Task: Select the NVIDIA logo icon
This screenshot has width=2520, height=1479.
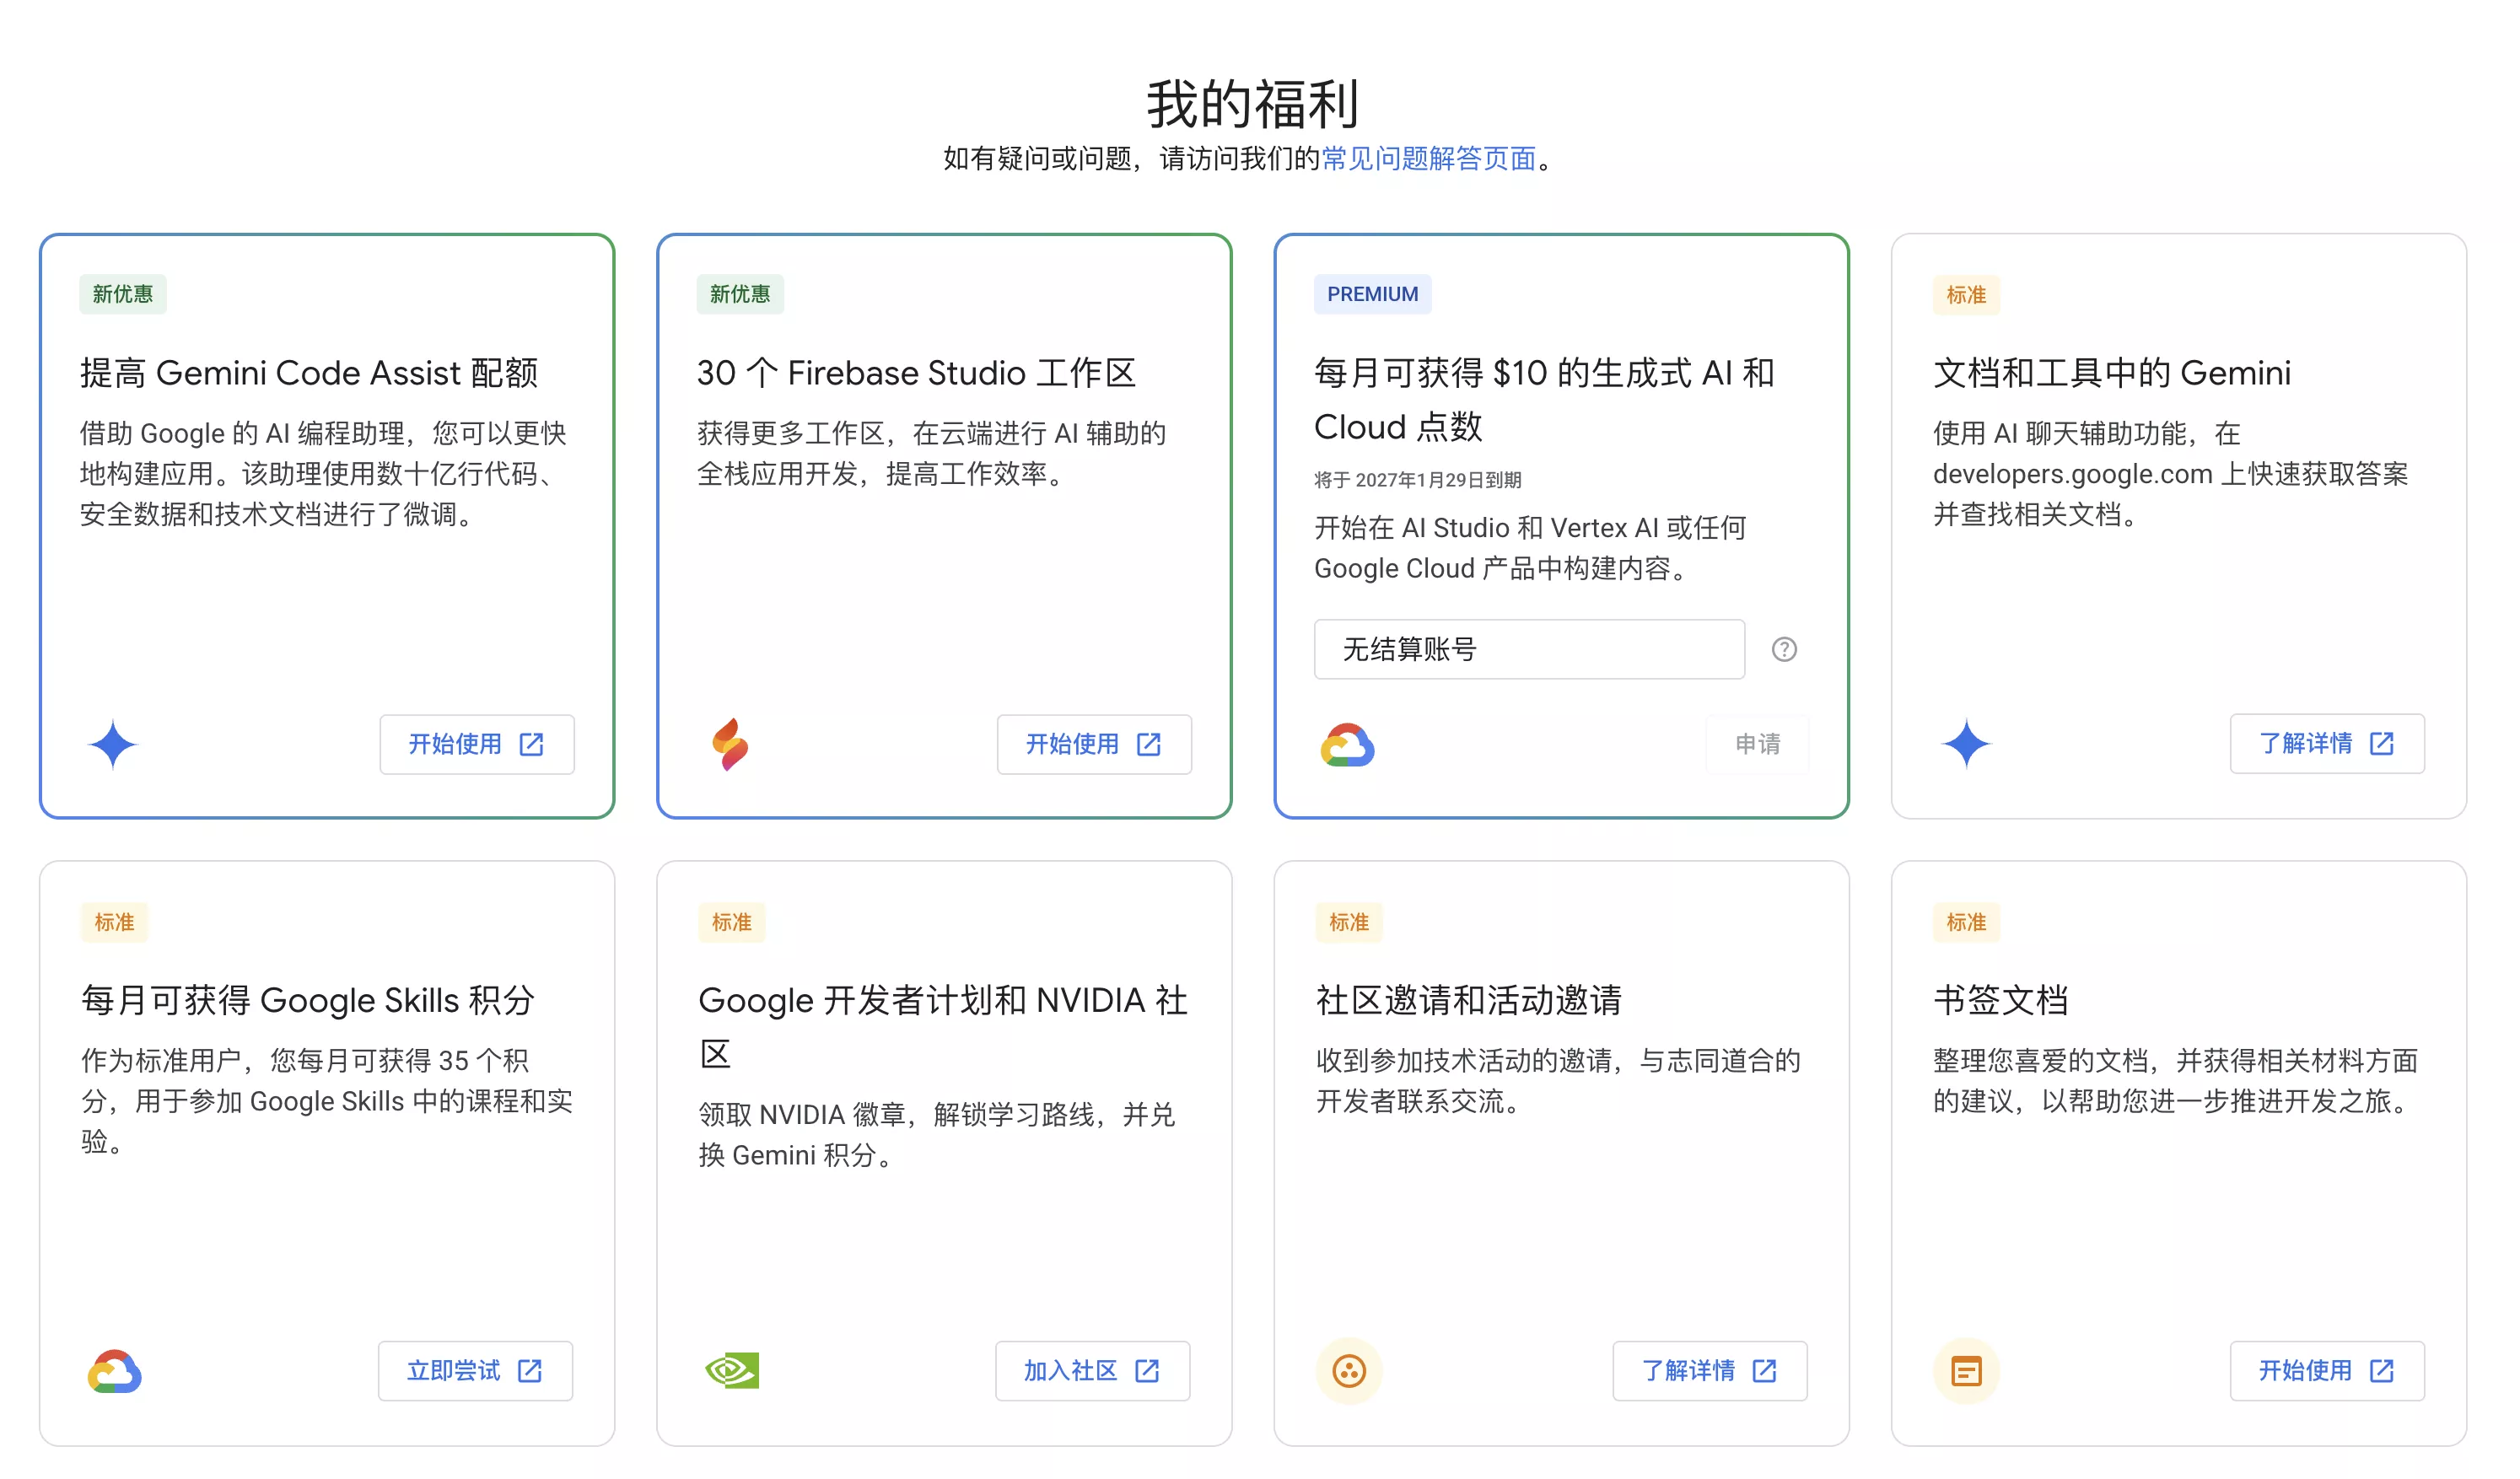Action: click(x=731, y=1371)
